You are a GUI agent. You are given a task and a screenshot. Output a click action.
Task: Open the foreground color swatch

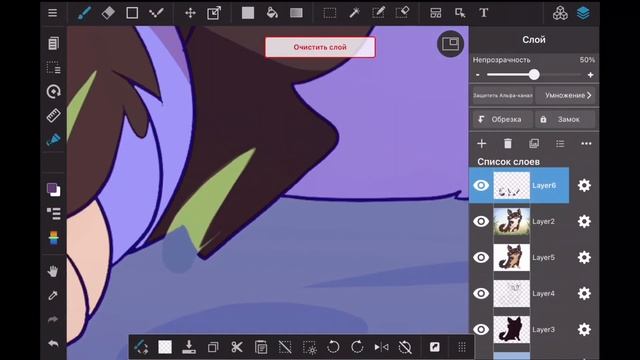pyautogui.click(x=51, y=188)
